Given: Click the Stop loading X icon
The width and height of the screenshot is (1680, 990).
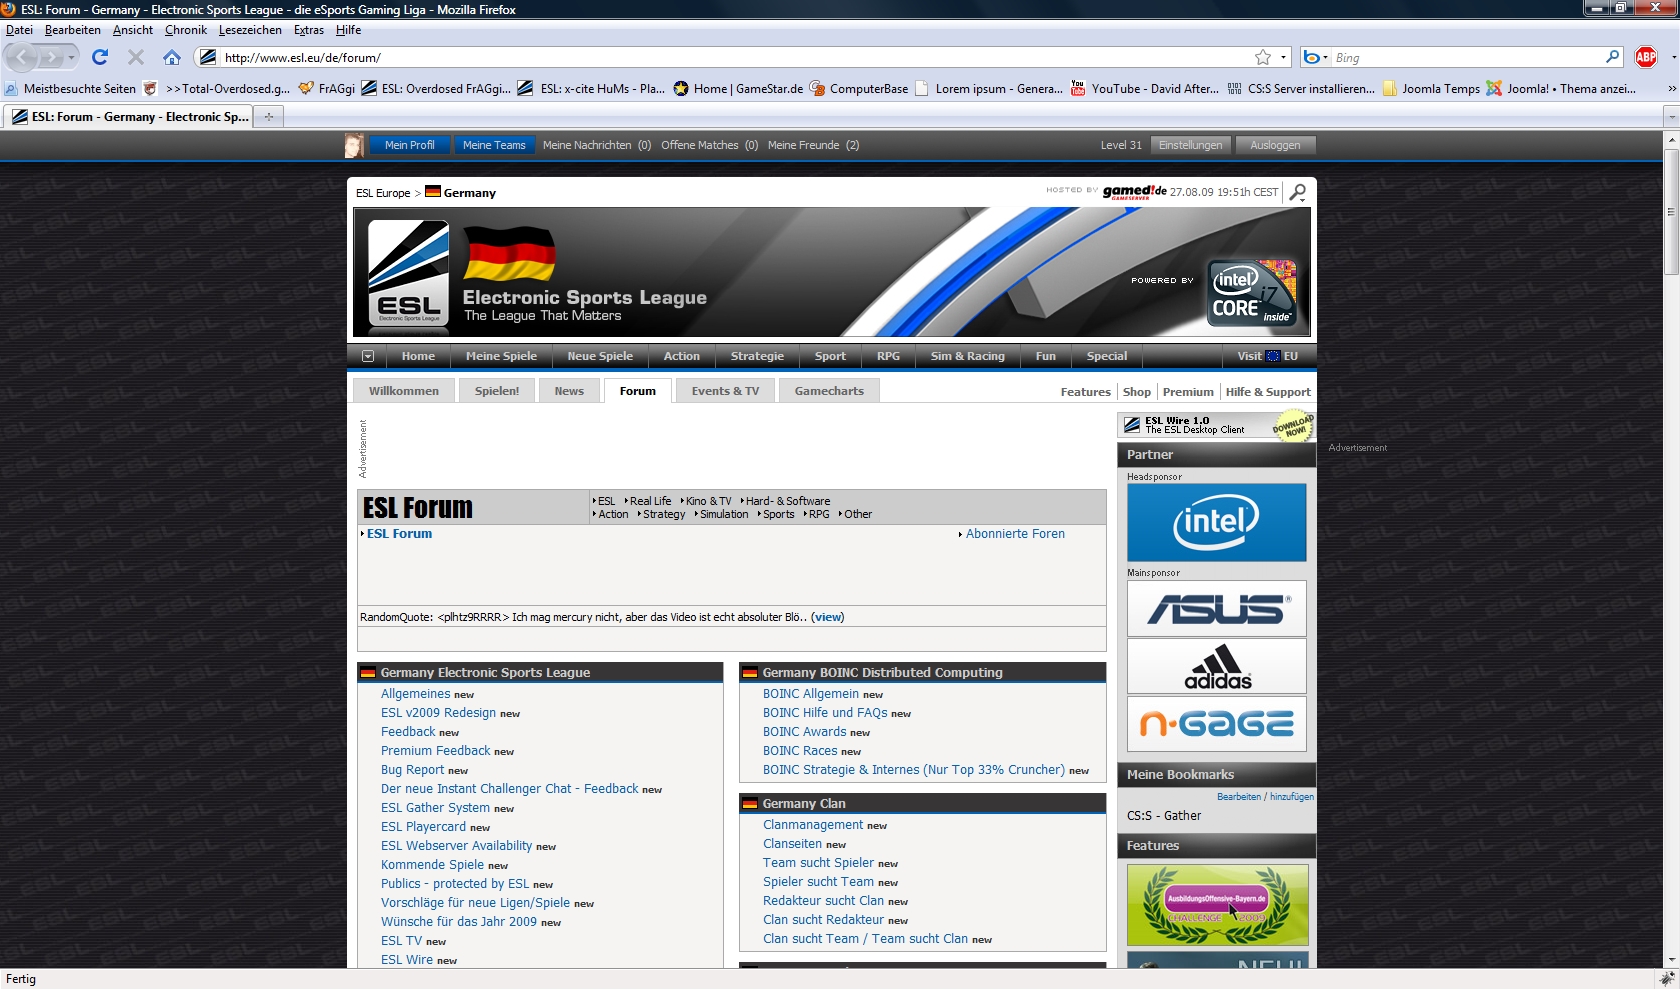Looking at the screenshot, I should (136, 57).
